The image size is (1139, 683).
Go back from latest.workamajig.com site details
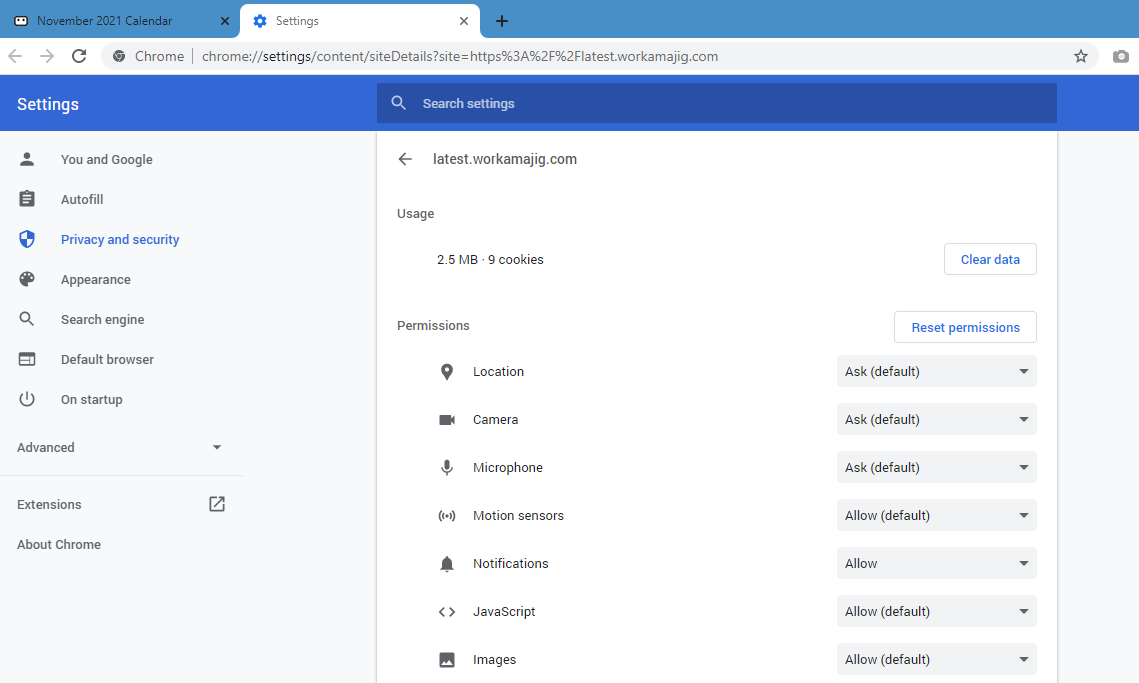405,159
